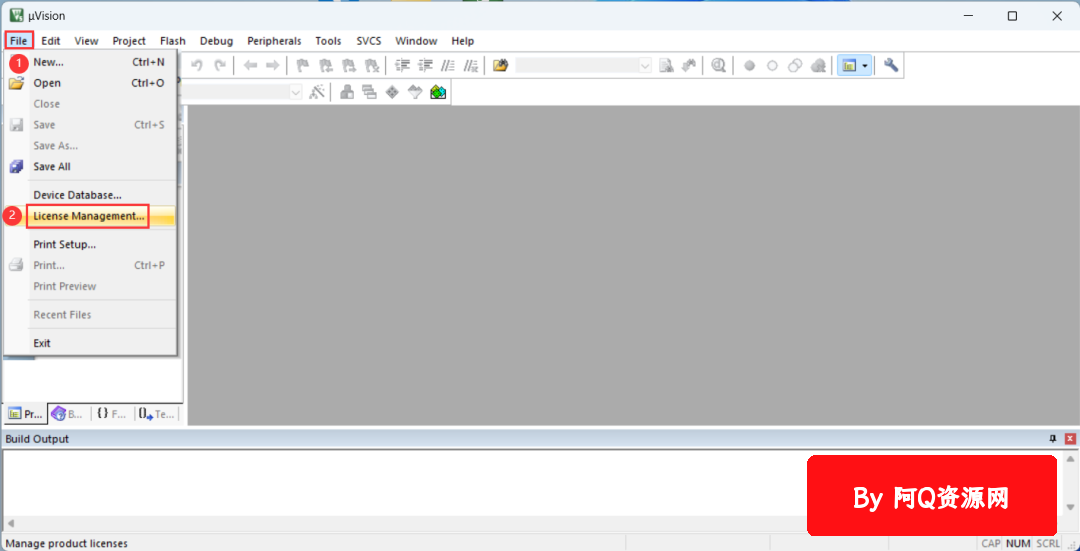
Task: Switch to the Functions (F...) tab
Action: [x=112, y=414]
